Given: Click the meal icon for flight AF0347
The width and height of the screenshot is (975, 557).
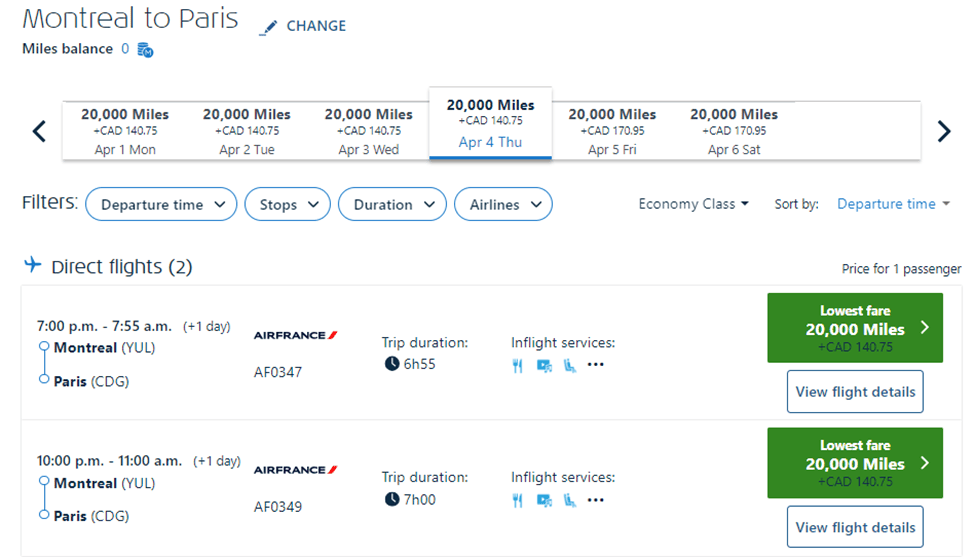Looking at the screenshot, I should pyautogui.click(x=517, y=365).
